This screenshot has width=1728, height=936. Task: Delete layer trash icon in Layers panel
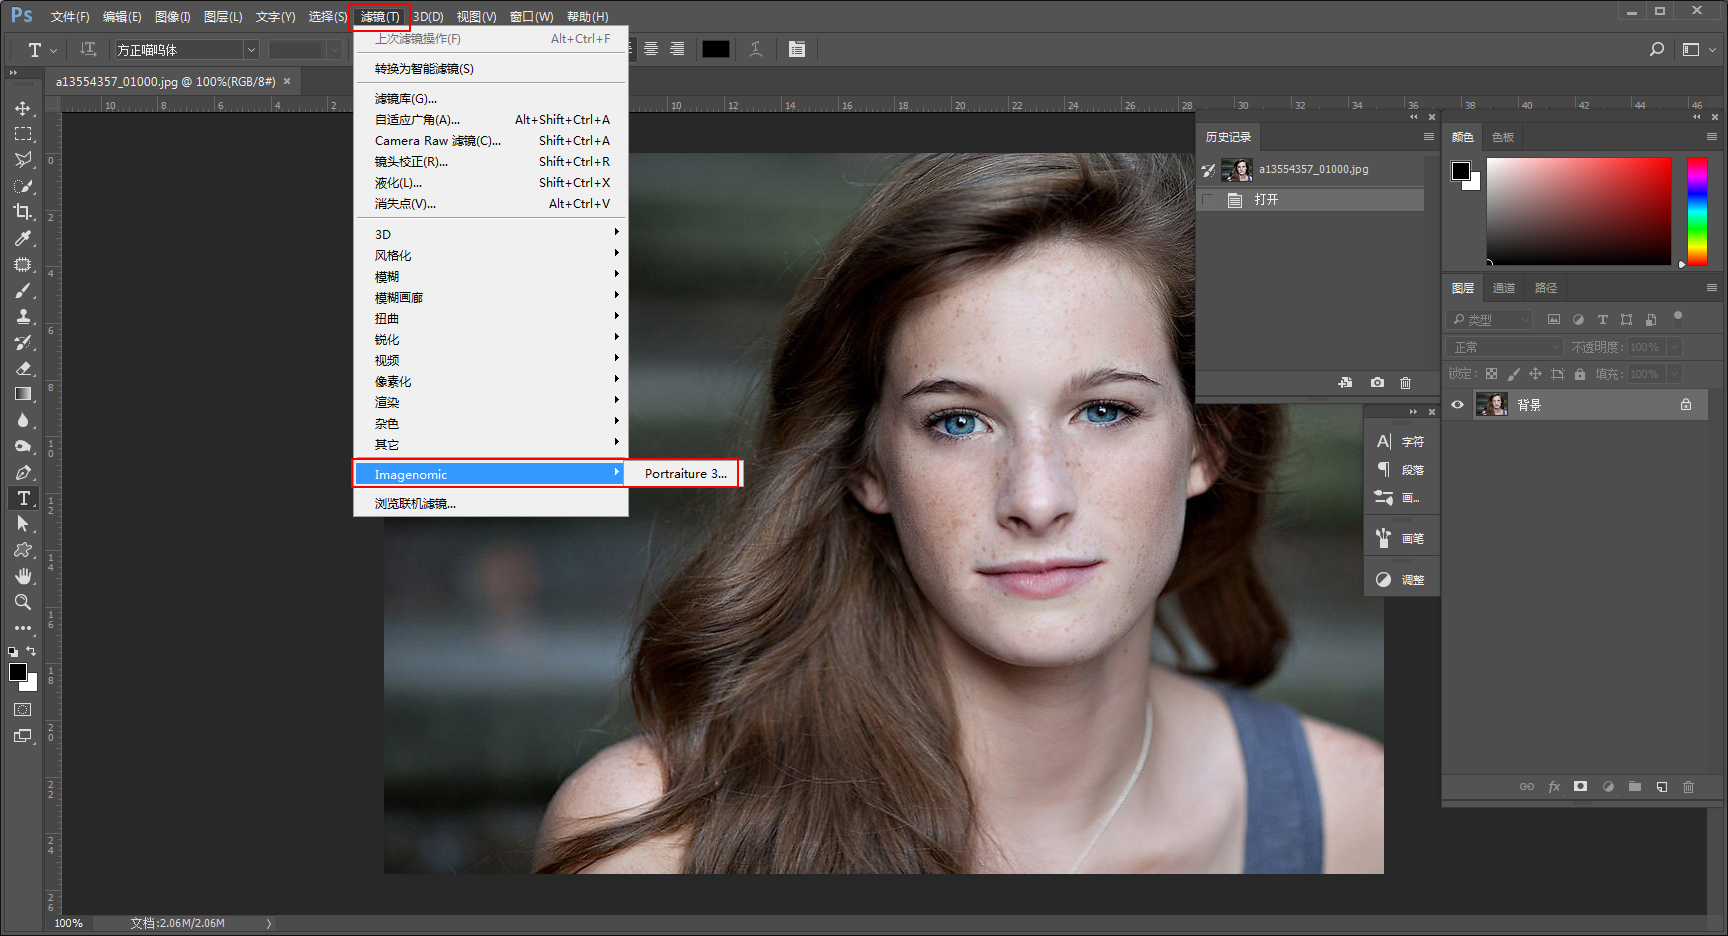pyautogui.click(x=1689, y=787)
